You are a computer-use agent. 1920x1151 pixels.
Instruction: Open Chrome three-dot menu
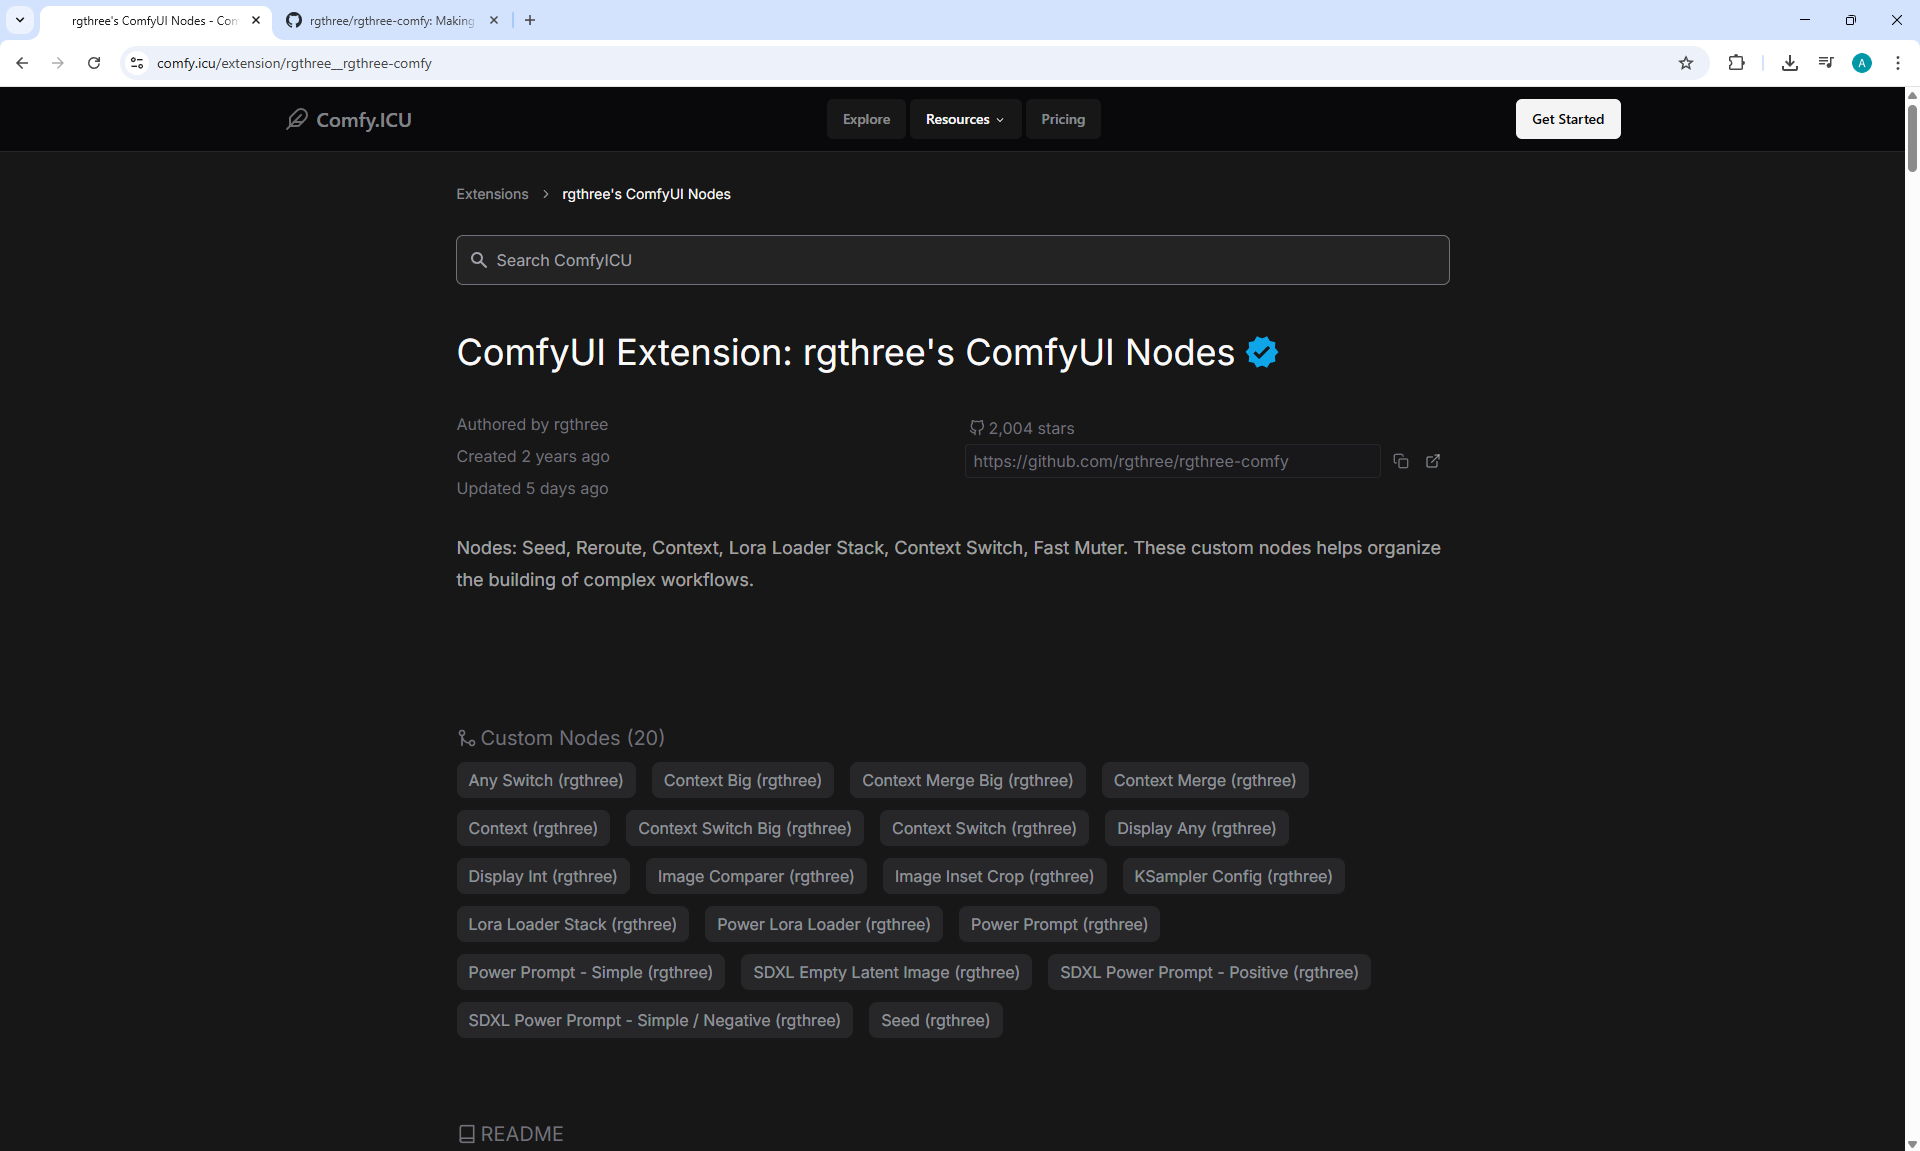pos(1897,63)
